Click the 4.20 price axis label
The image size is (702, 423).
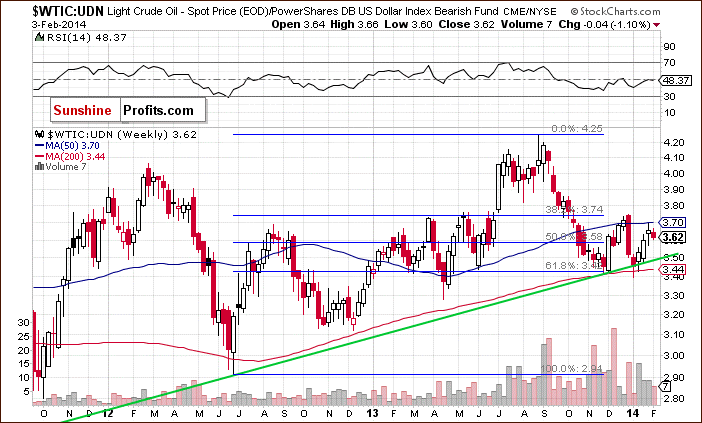pos(673,142)
